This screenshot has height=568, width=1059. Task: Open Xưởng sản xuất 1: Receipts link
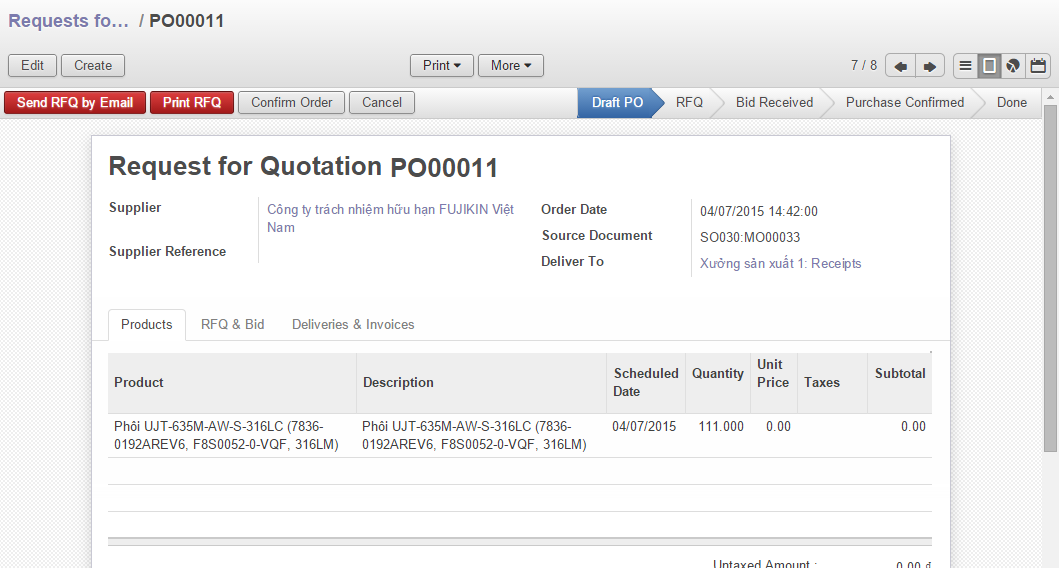tap(780, 264)
